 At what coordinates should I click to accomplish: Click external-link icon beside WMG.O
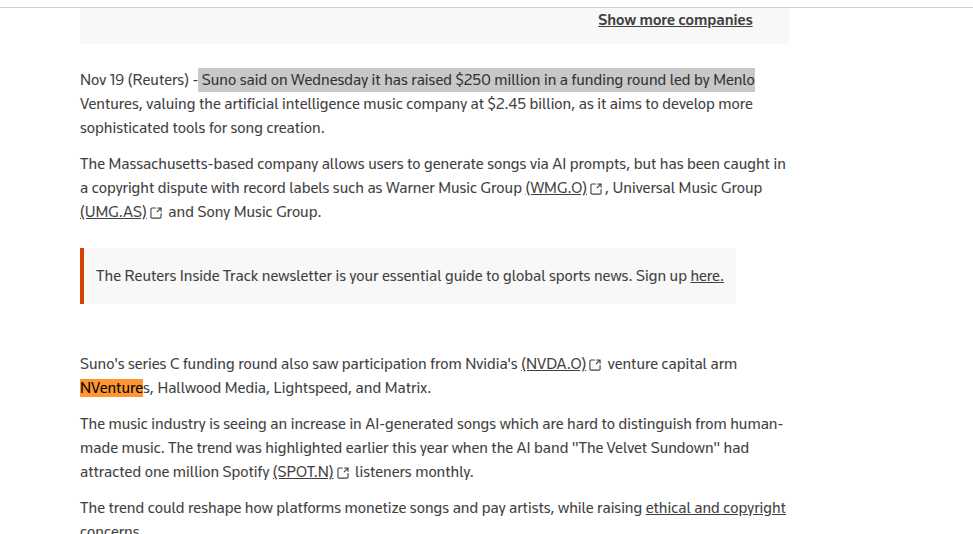click(x=596, y=189)
